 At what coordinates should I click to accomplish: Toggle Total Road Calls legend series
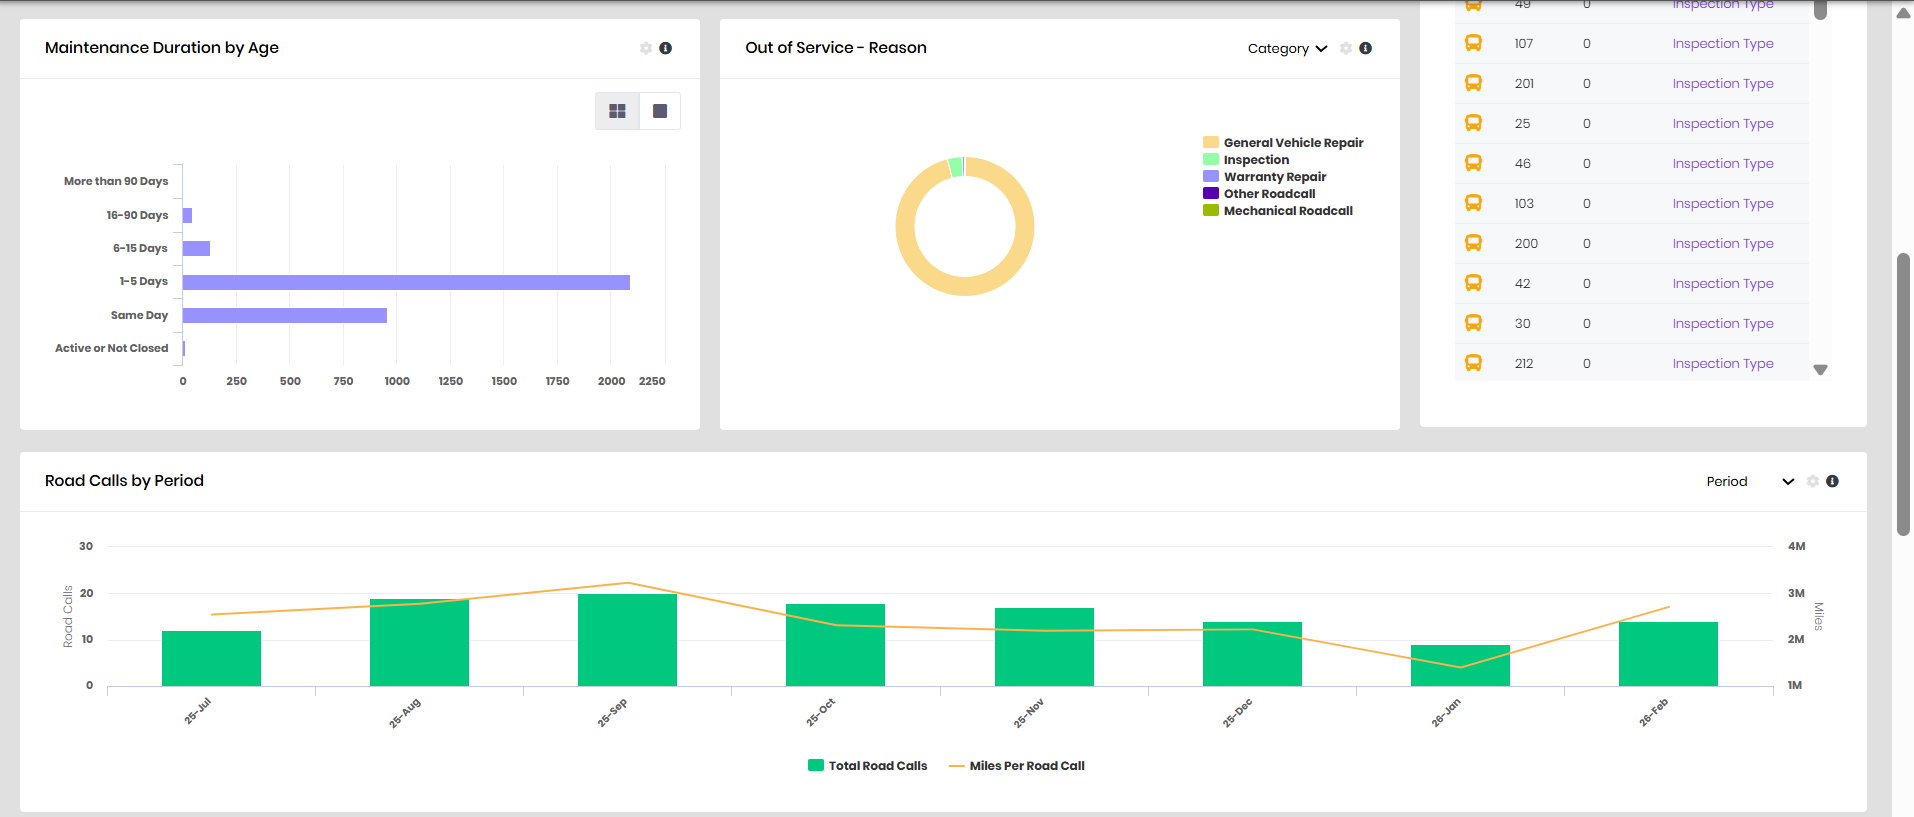(867, 766)
